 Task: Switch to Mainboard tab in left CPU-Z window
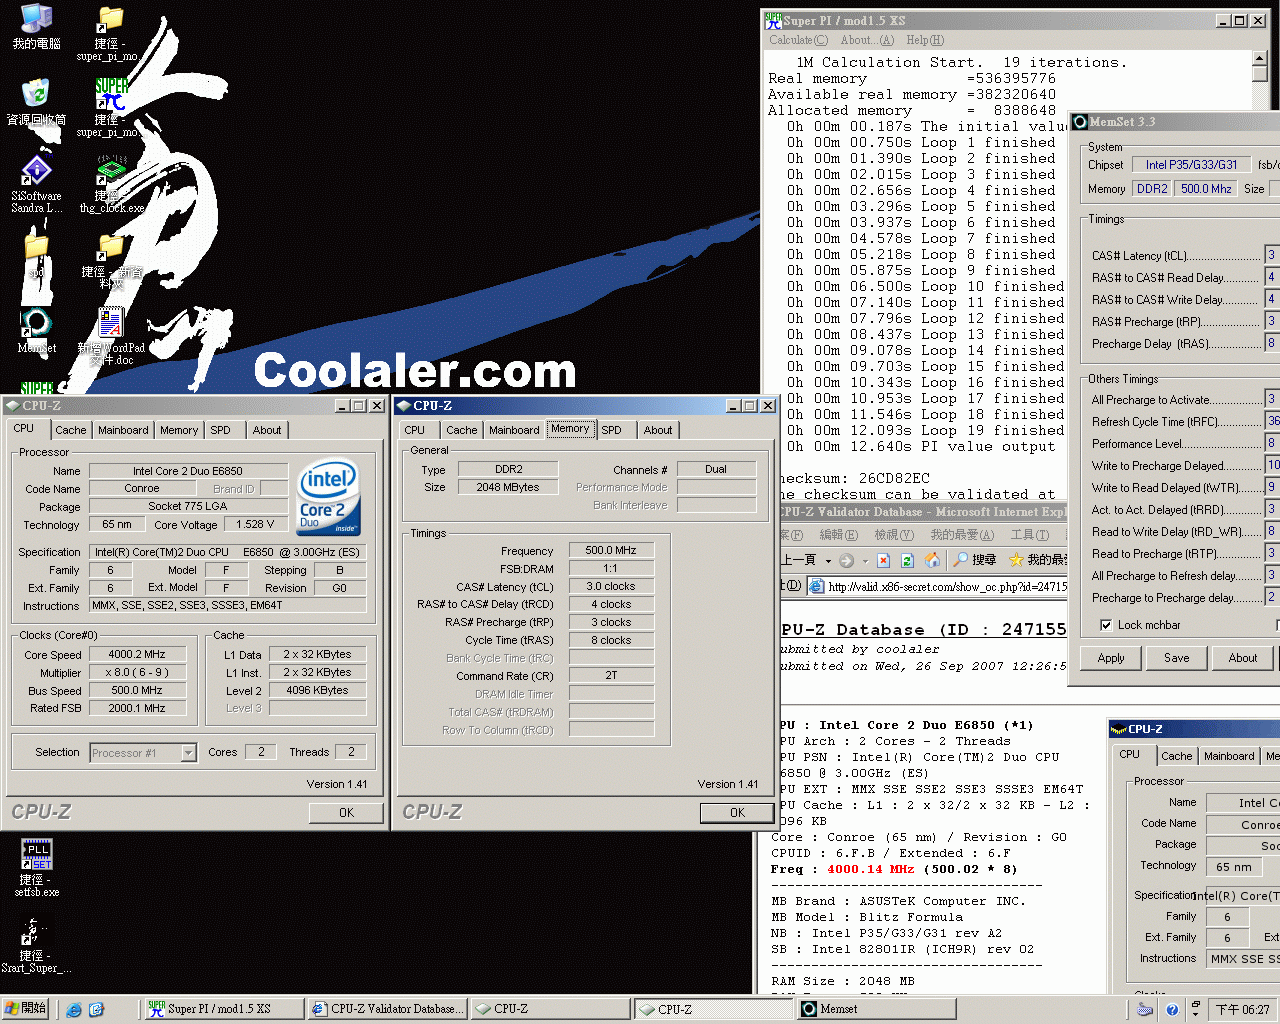(123, 430)
